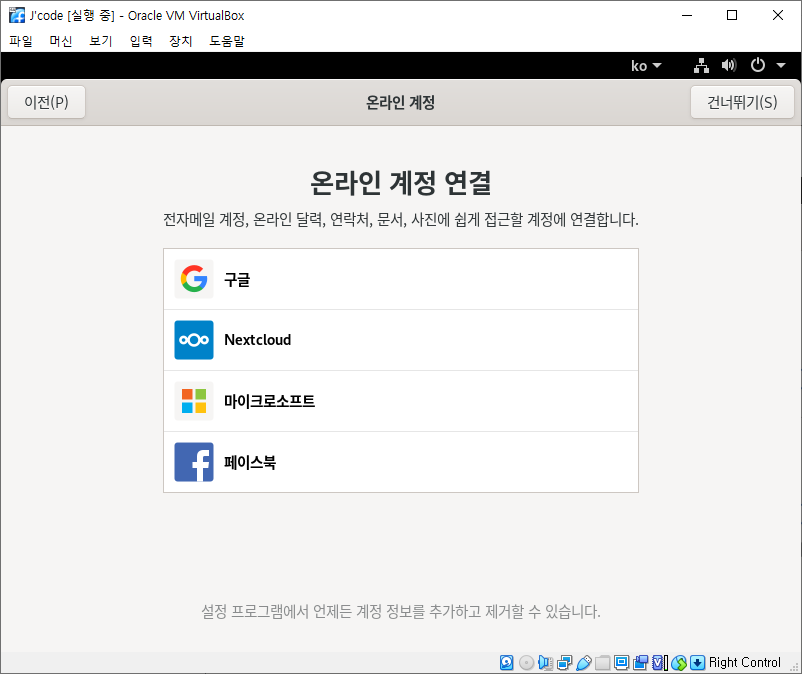Choose the 페이스북 account row
Viewport: 802px width, 674px height.
point(401,462)
